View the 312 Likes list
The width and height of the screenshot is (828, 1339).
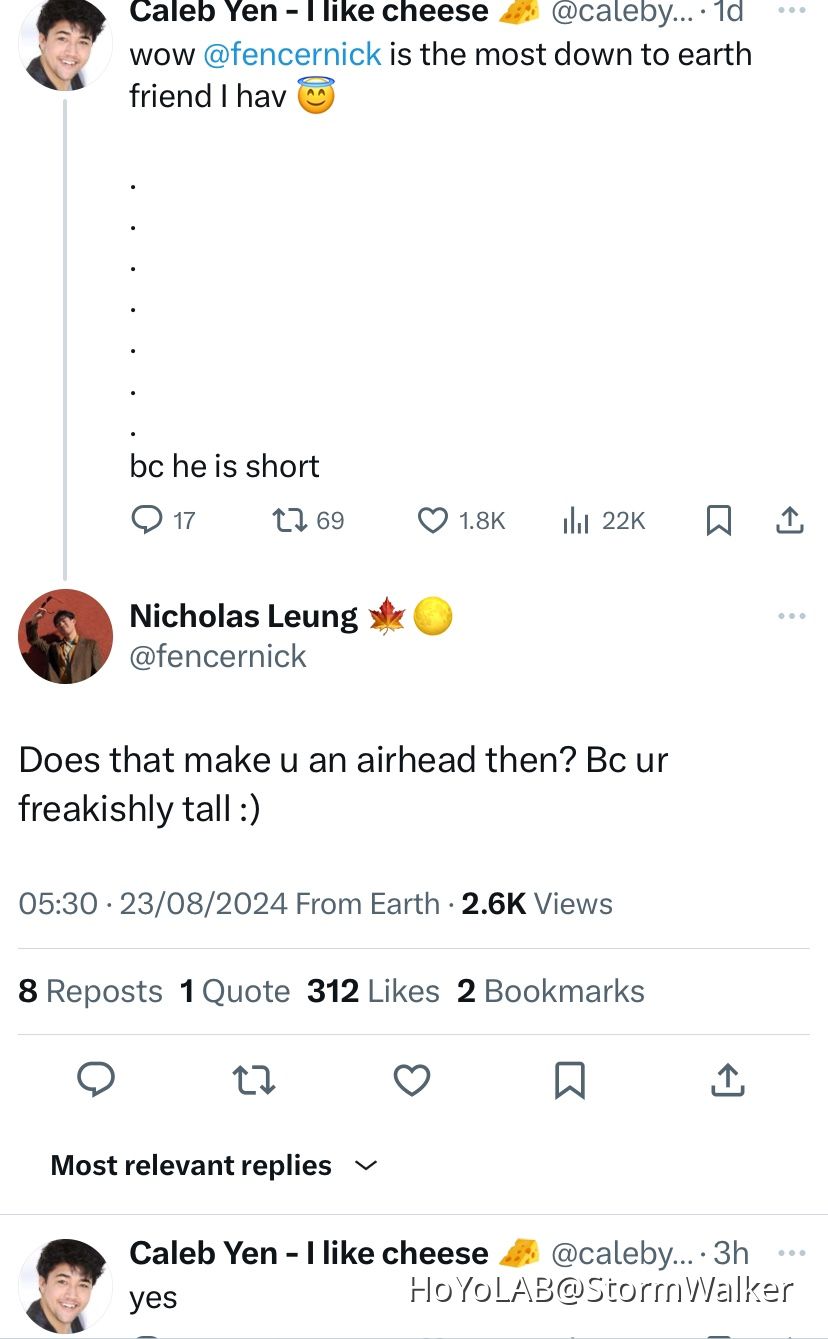[x=373, y=991]
